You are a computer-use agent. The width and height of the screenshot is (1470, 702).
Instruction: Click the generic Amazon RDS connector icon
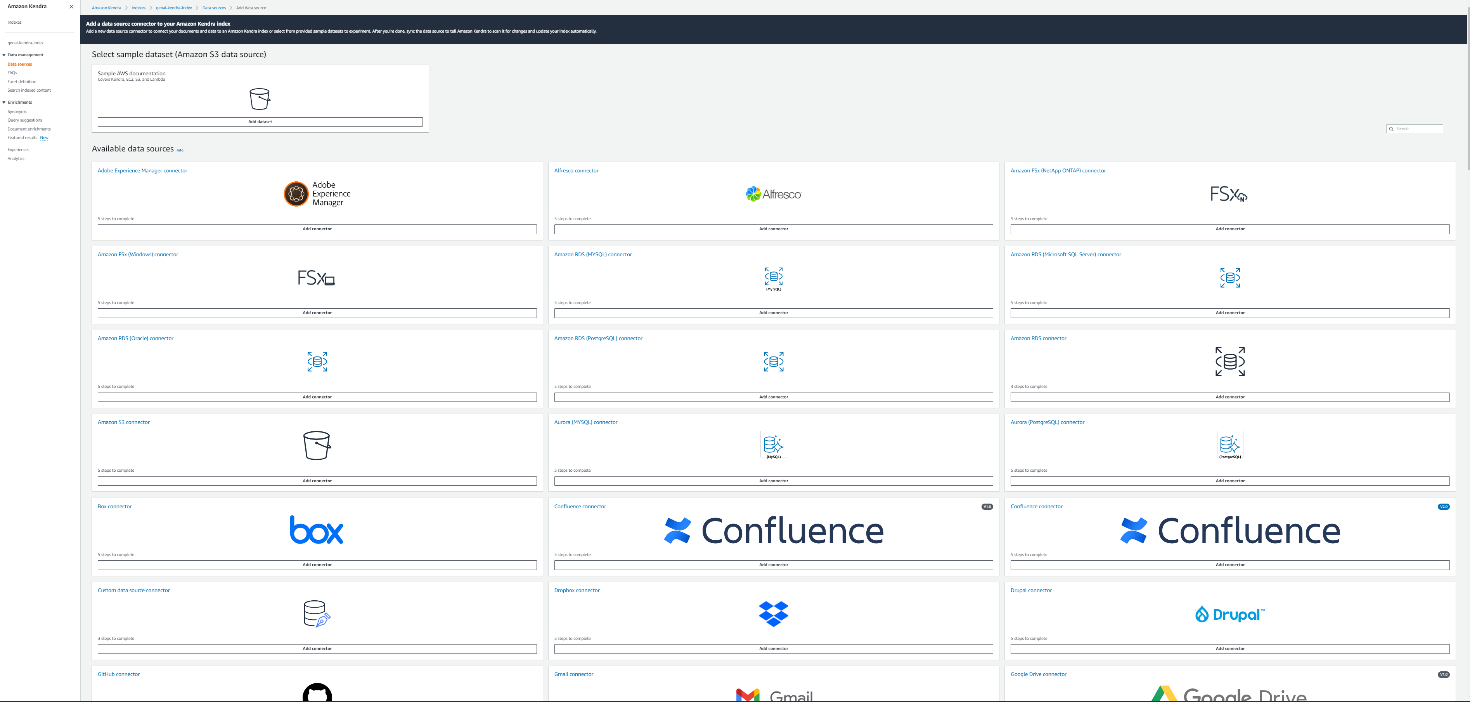1229,362
